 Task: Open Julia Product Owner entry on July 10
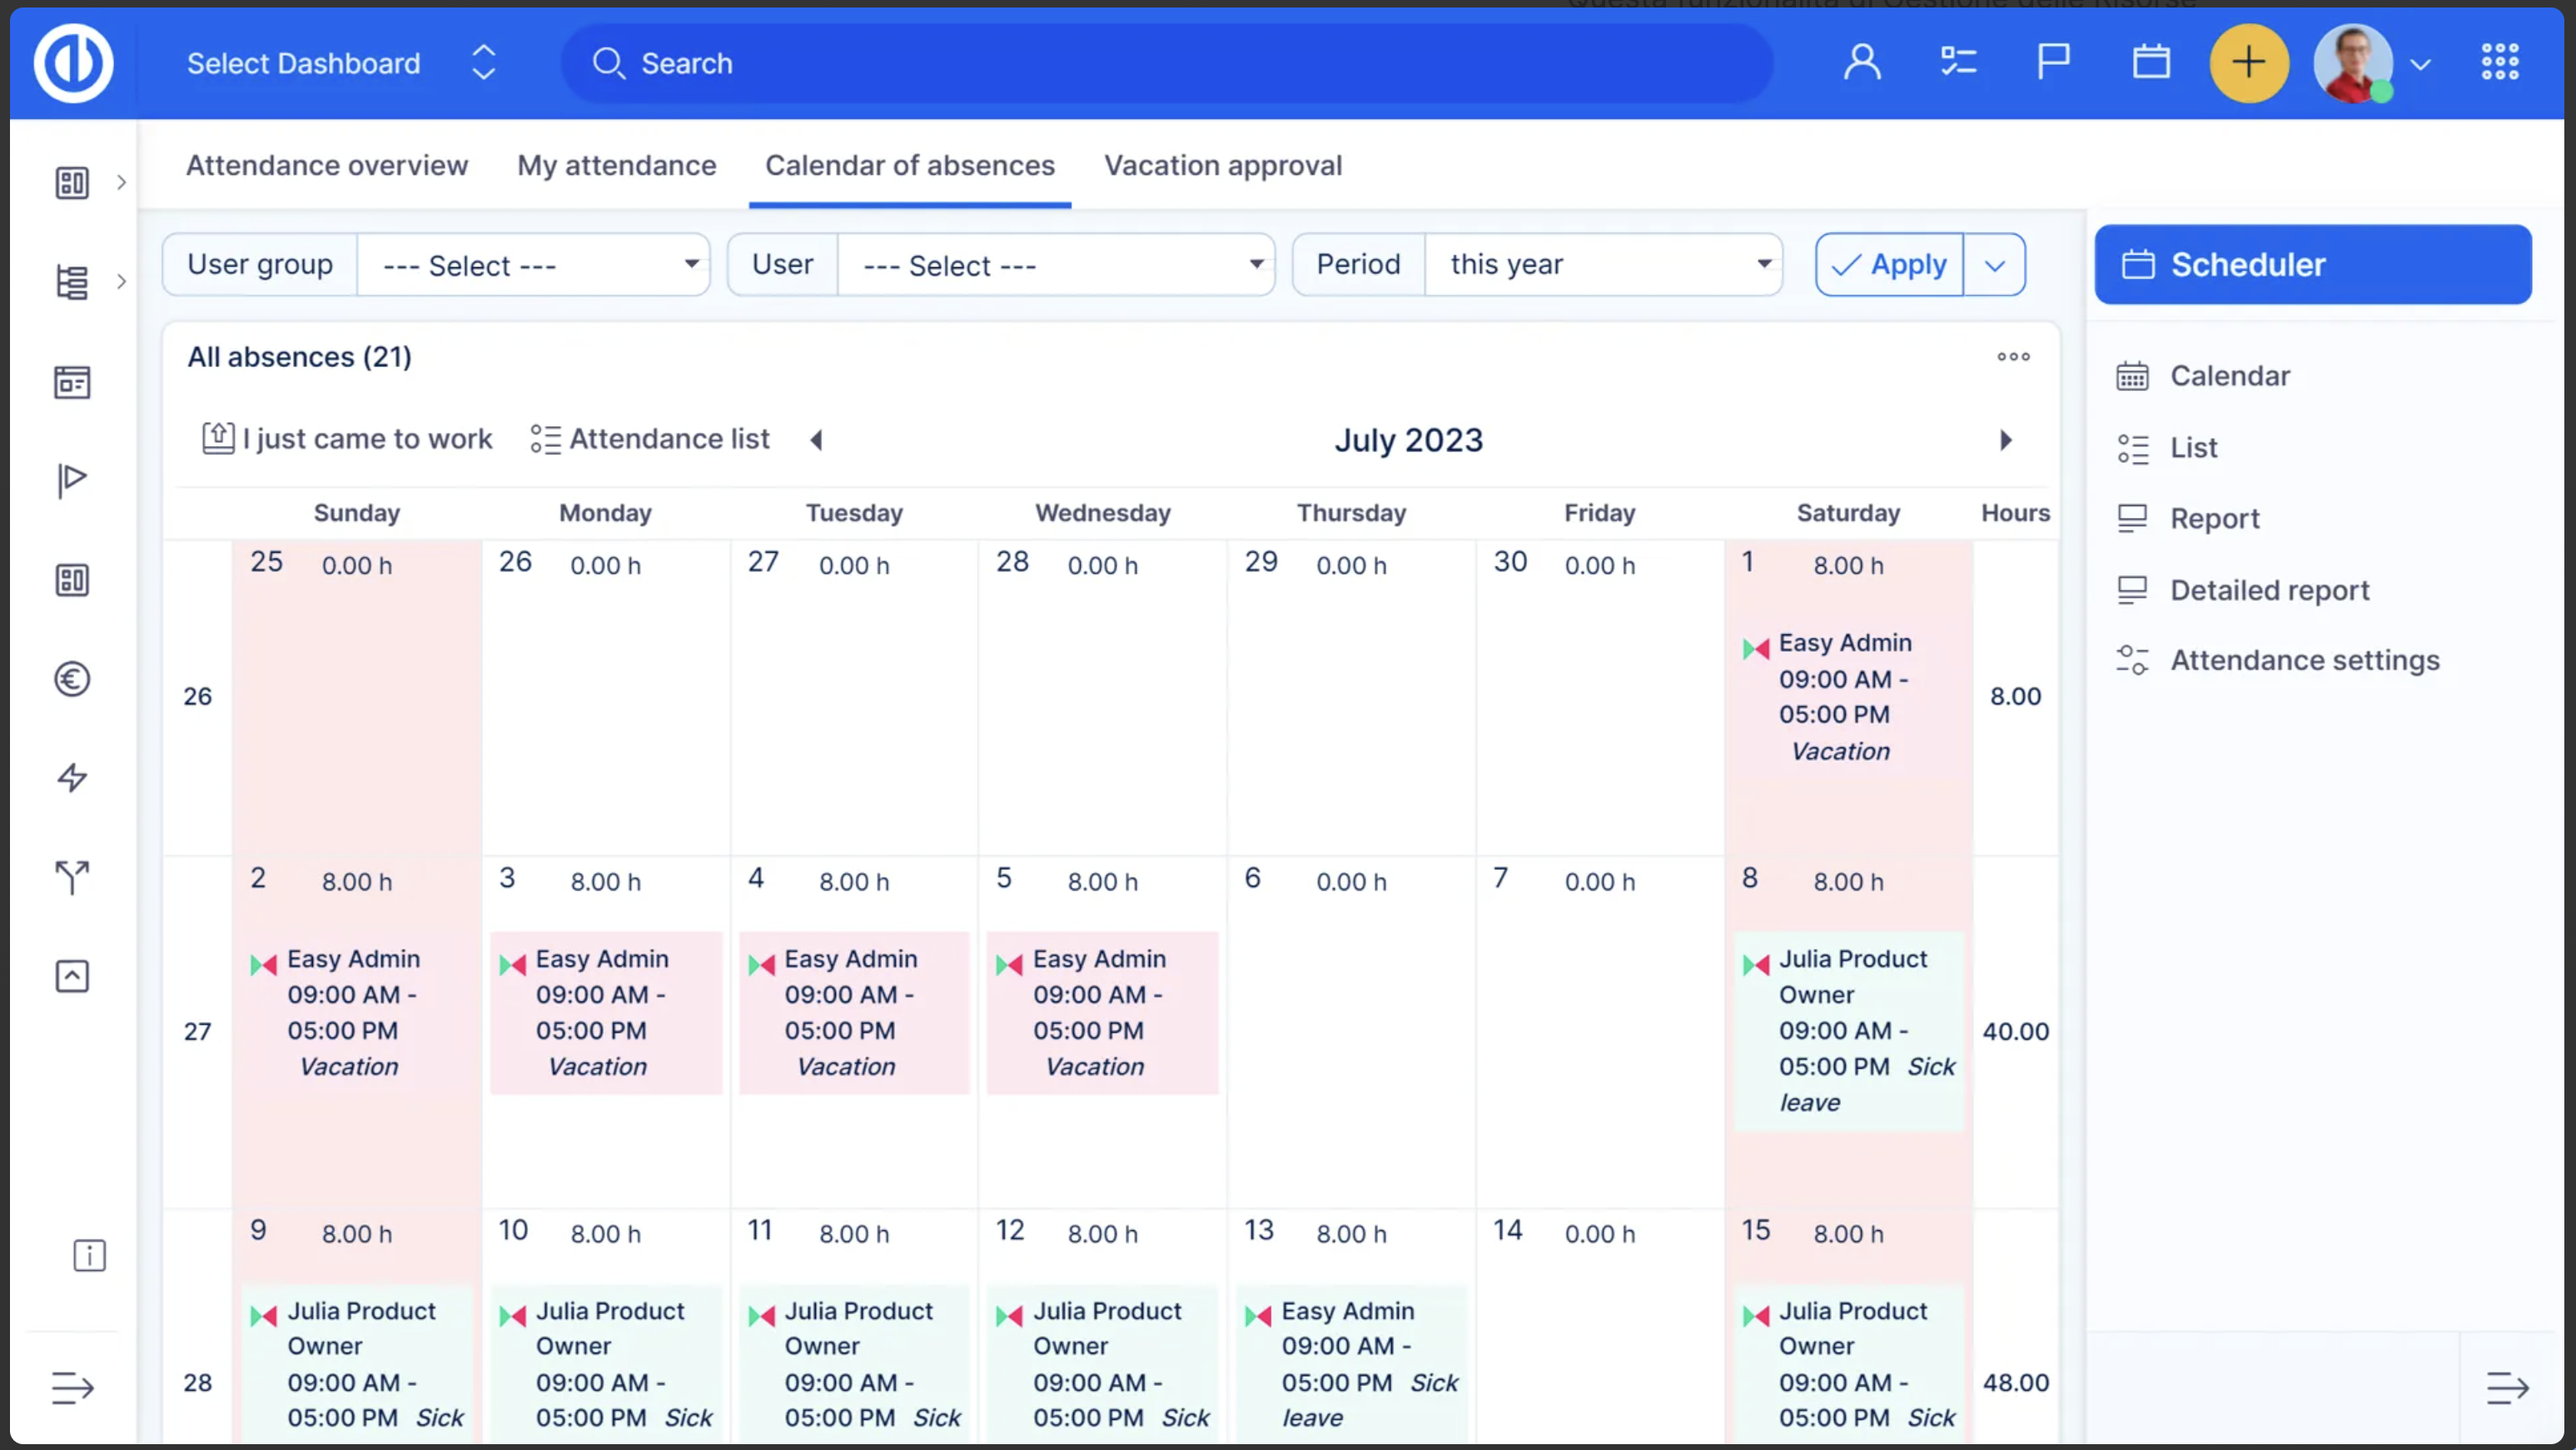[606, 1364]
